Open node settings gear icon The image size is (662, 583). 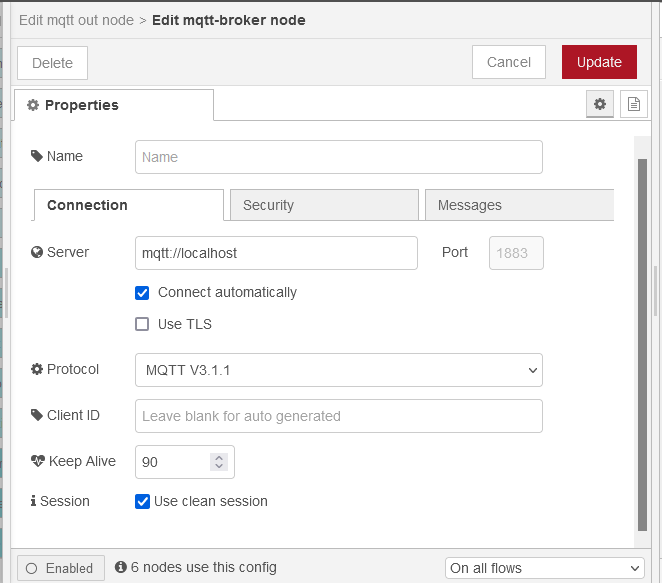pos(600,104)
